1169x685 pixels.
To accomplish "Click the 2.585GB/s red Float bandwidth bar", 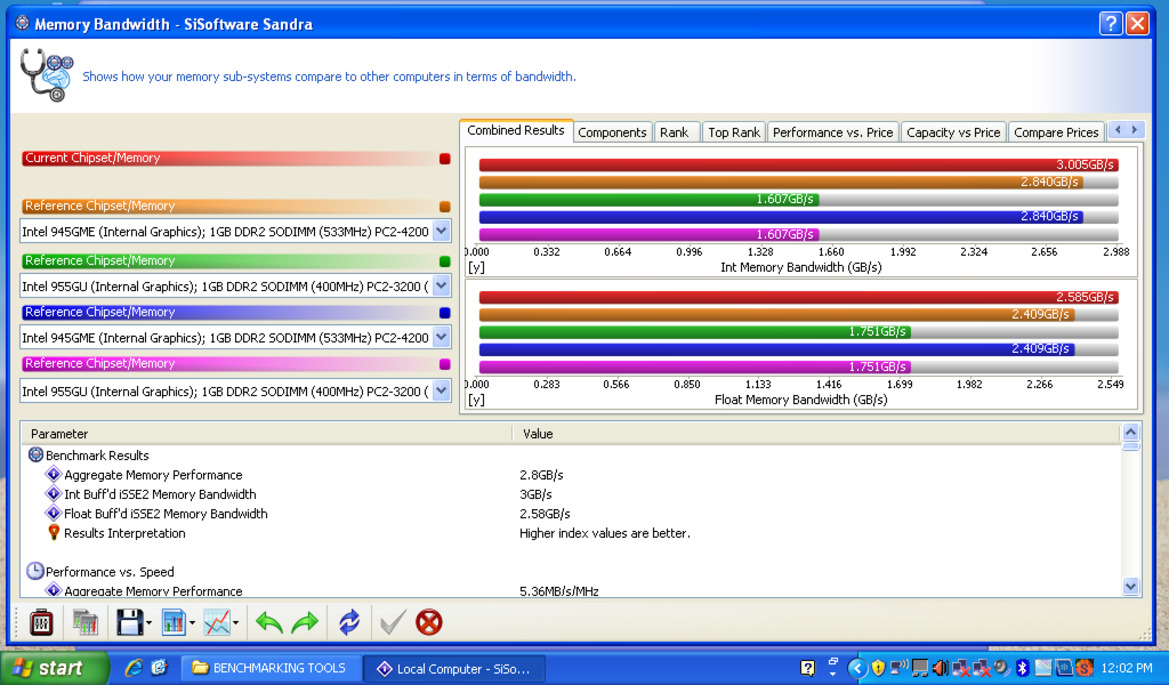I will pyautogui.click(x=798, y=297).
